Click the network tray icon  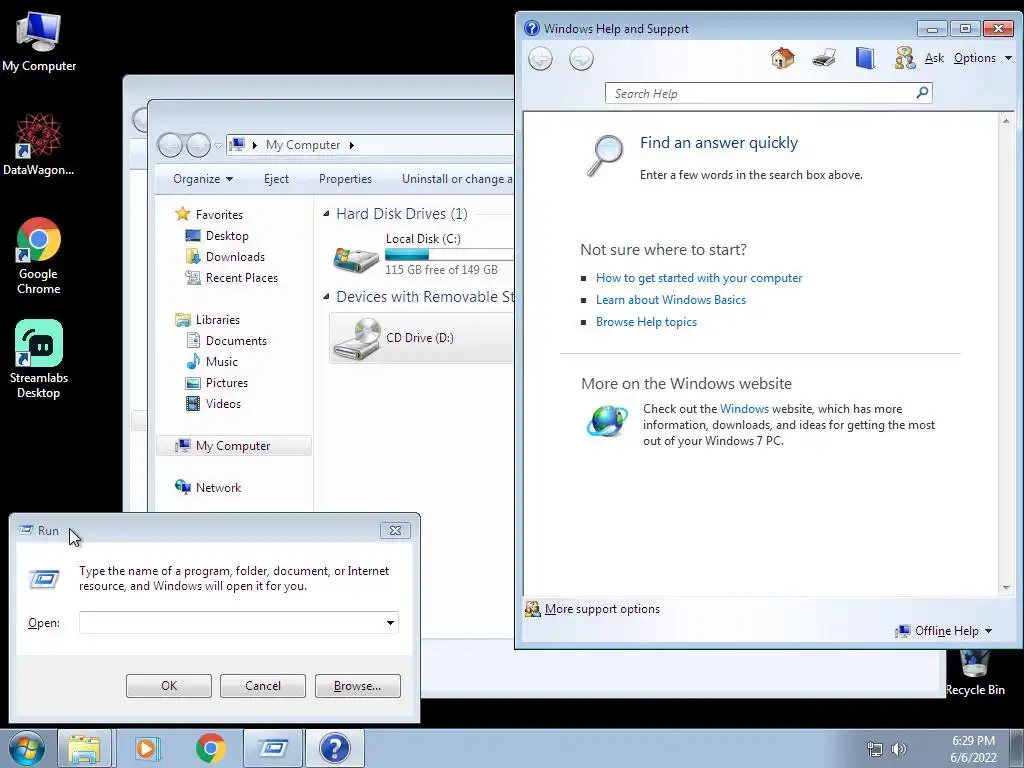tap(874, 749)
